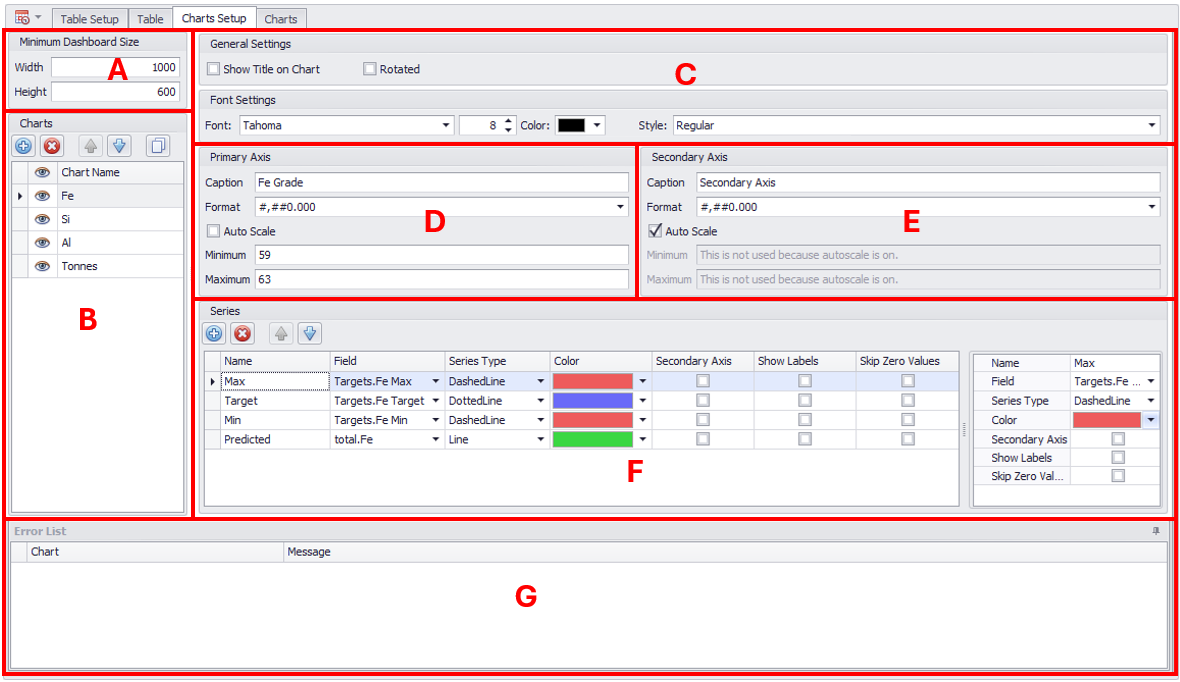
Task: Check the Rotated checkbox
Action: coord(370,69)
